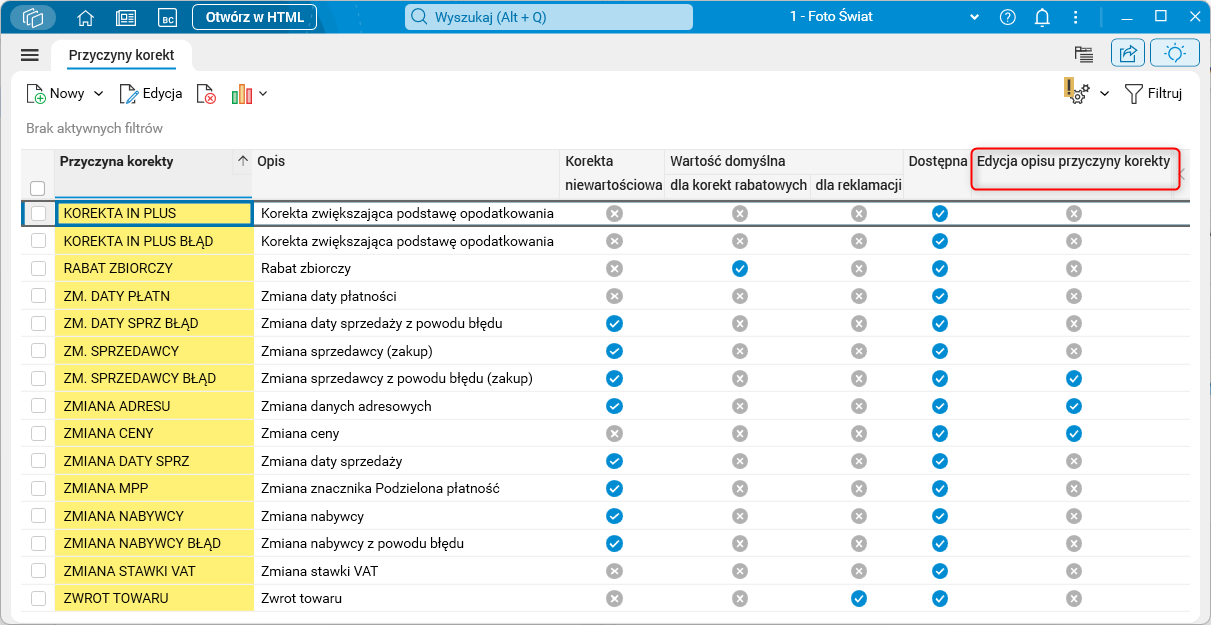Expand the settings gear dropdown arrow
Viewport: 1211px width, 625px height.
pyautogui.click(x=1105, y=94)
